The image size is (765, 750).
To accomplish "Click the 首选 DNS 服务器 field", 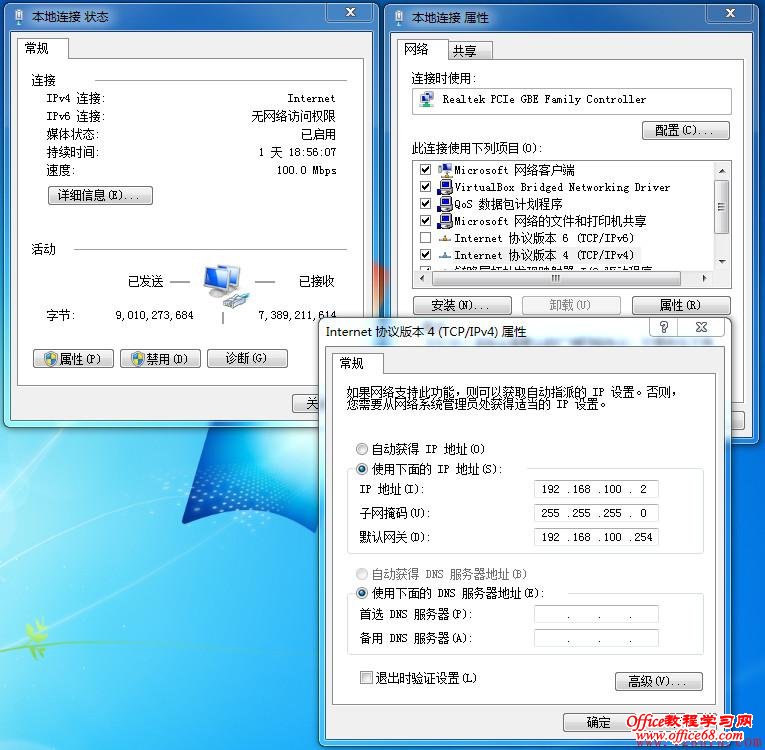I will click(x=596, y=614).
